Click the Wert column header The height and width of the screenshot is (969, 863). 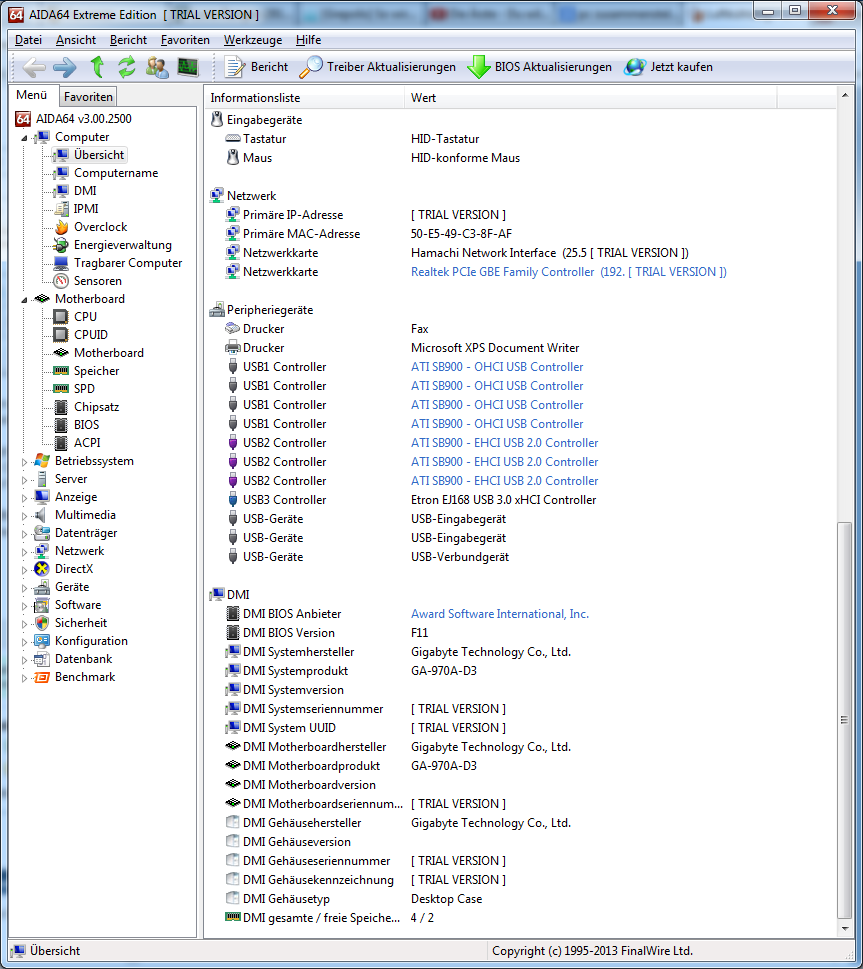tap(590, 98)
